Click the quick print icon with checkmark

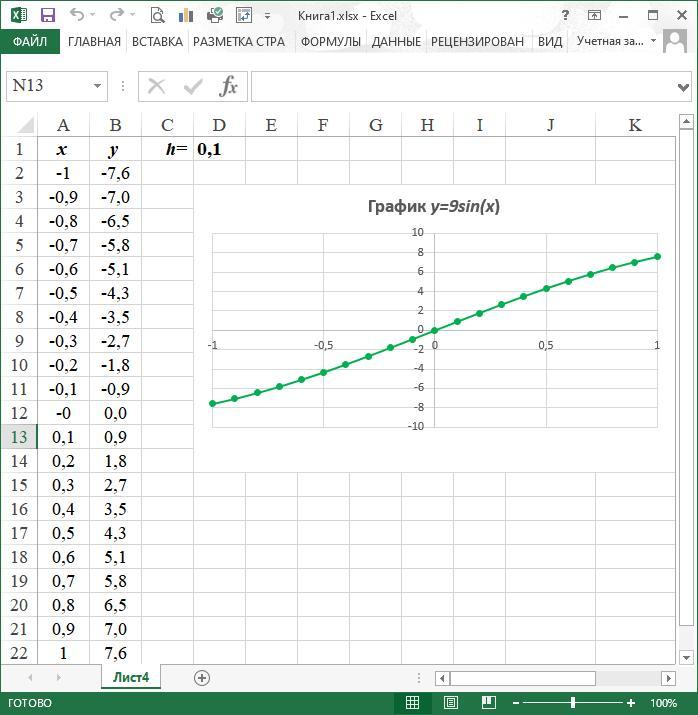tap(215, 16)
